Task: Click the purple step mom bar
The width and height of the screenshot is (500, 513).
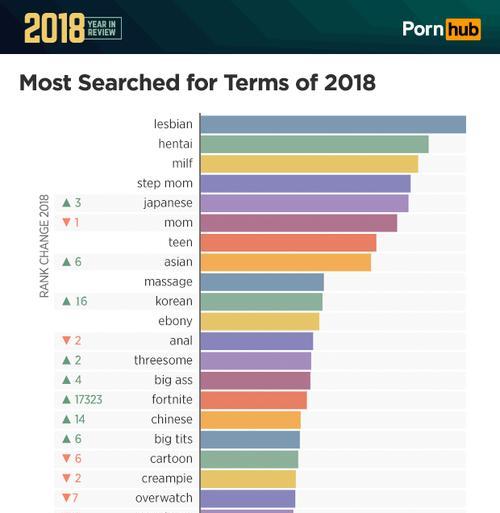Action: 306,183
